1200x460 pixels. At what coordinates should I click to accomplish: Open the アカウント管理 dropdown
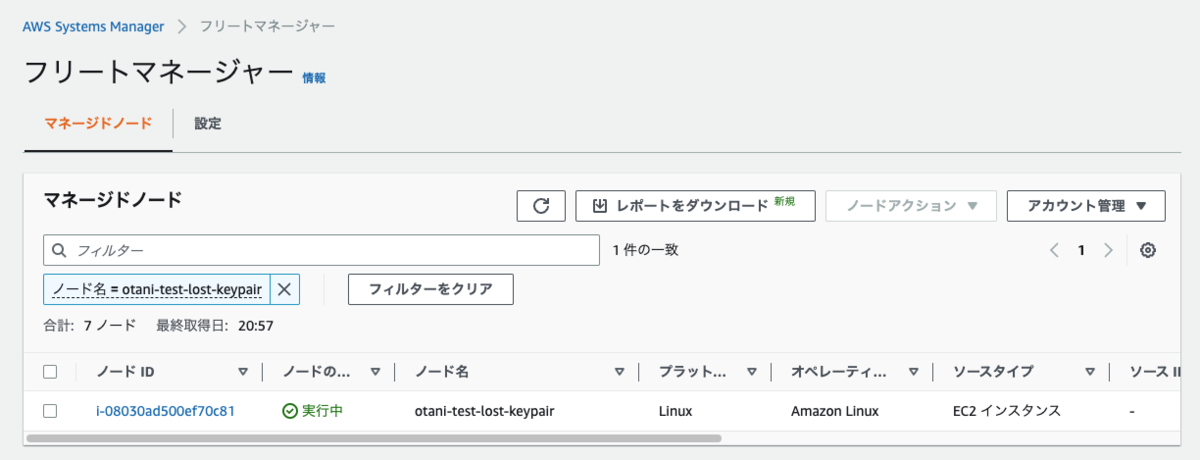pos(1086,205)
